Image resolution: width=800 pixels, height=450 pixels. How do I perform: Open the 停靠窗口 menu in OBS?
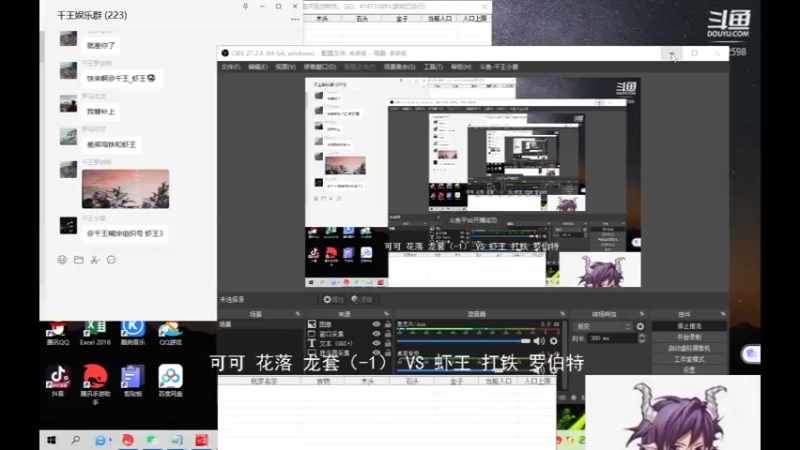[x=319, y=67]
